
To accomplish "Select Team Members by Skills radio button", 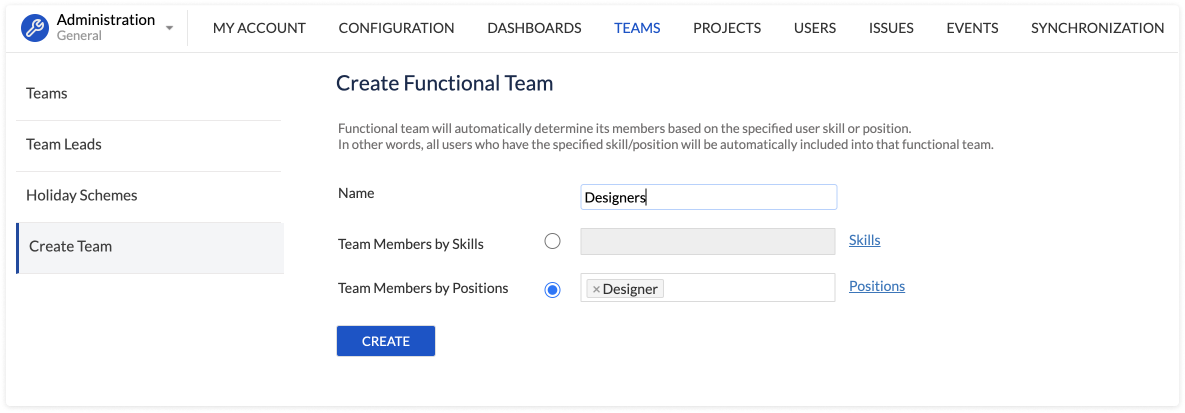I will [x=552, y=241].
